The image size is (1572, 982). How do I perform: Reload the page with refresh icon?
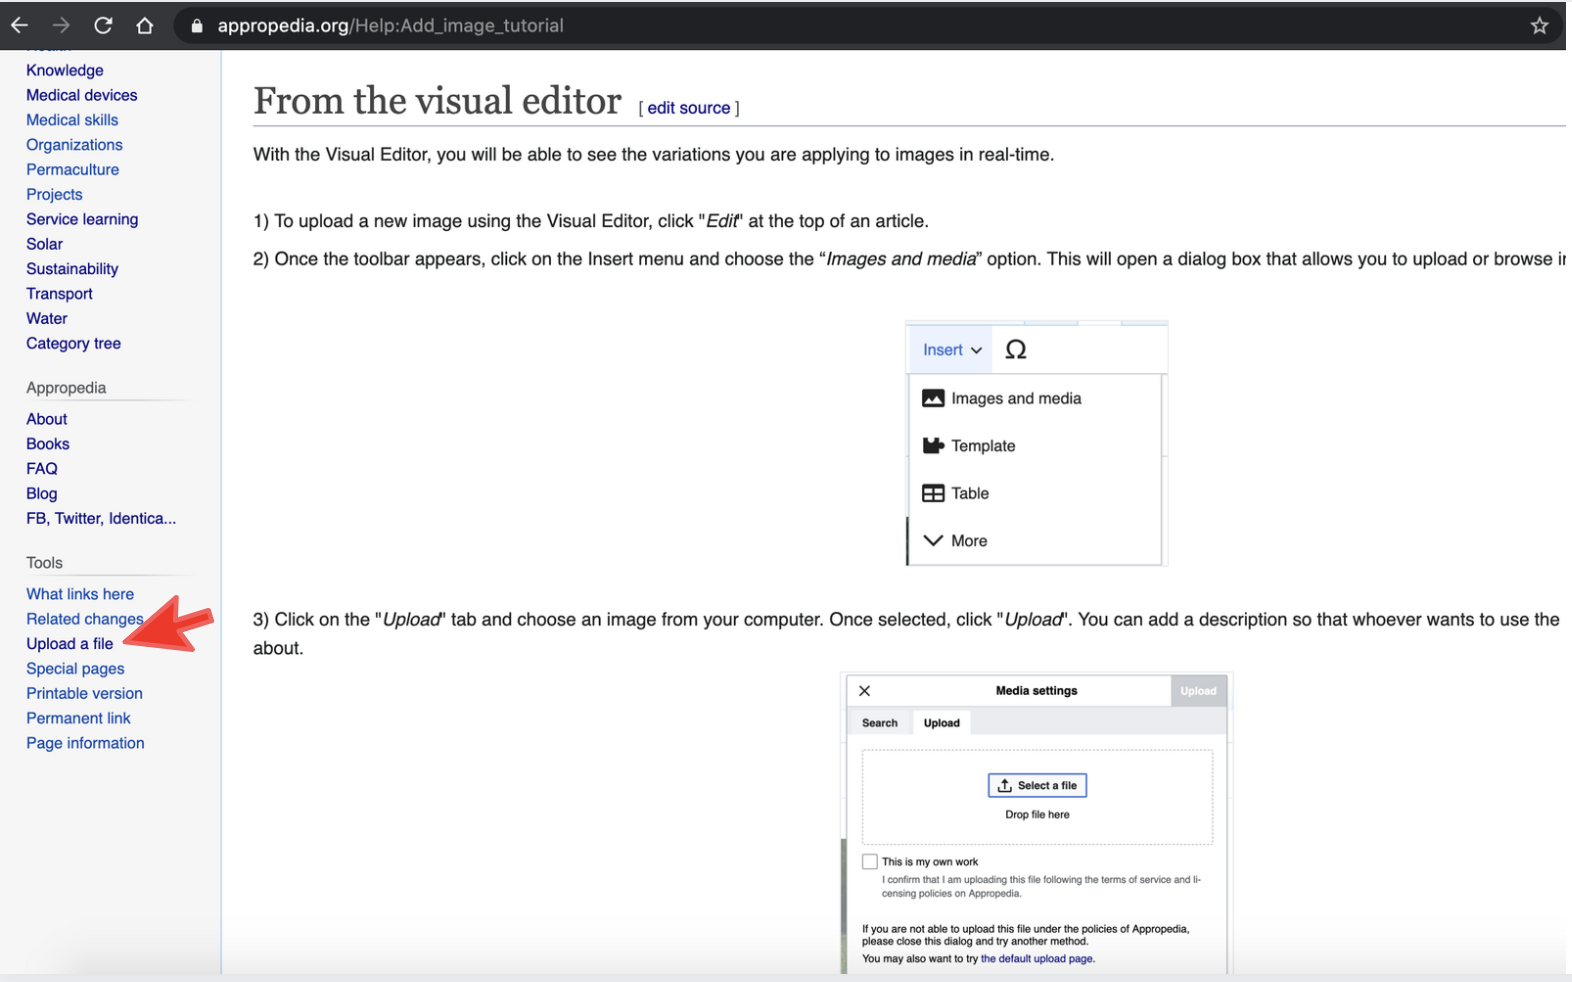click(103, 26)
